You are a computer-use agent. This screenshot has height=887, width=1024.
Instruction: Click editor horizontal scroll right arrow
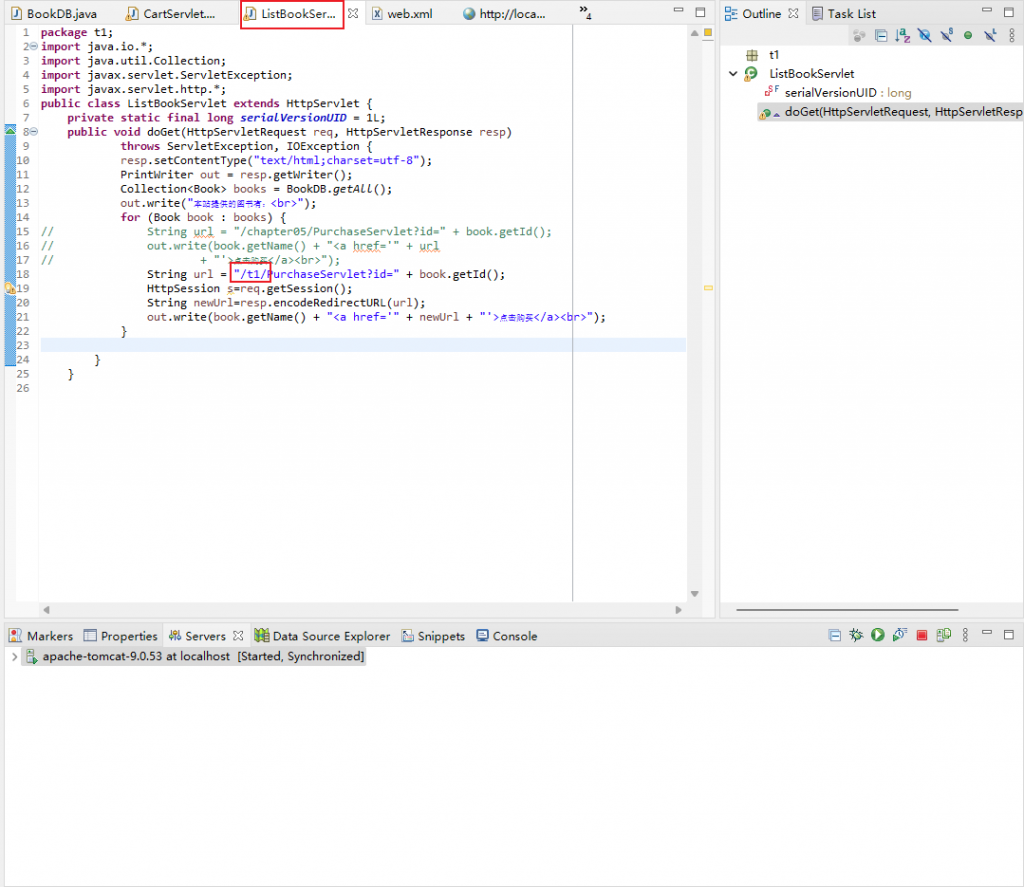pyautogui.click(x=679, y=610)
